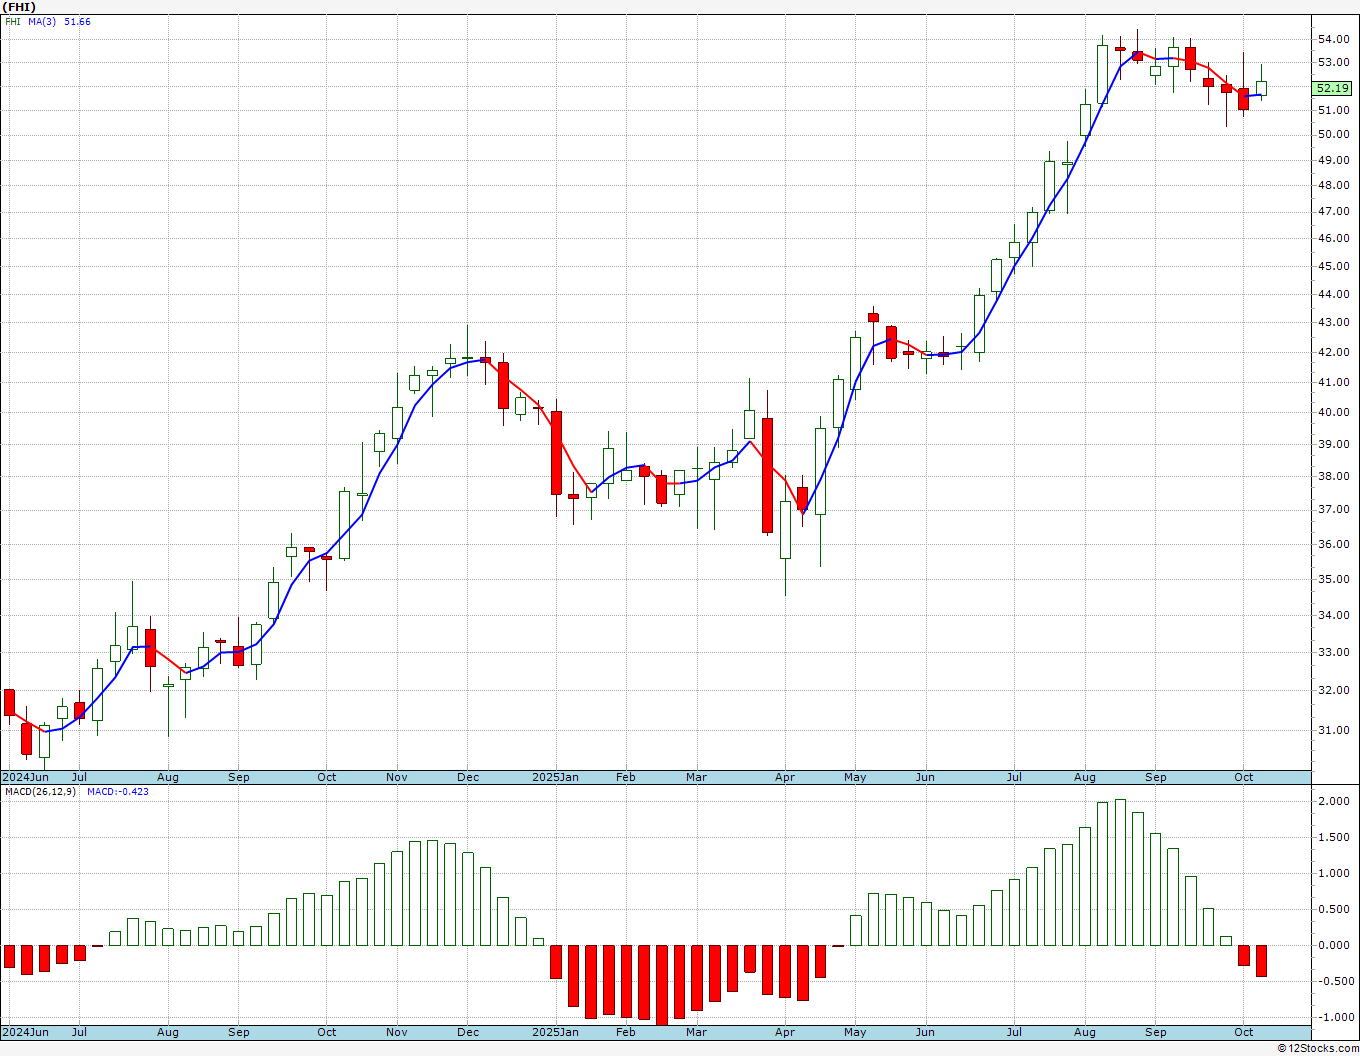Image resolution: width=1360 pixels, height=1056 pixels.
Task: Click the (FHI) ticker title
Action: tap(19, 7)
